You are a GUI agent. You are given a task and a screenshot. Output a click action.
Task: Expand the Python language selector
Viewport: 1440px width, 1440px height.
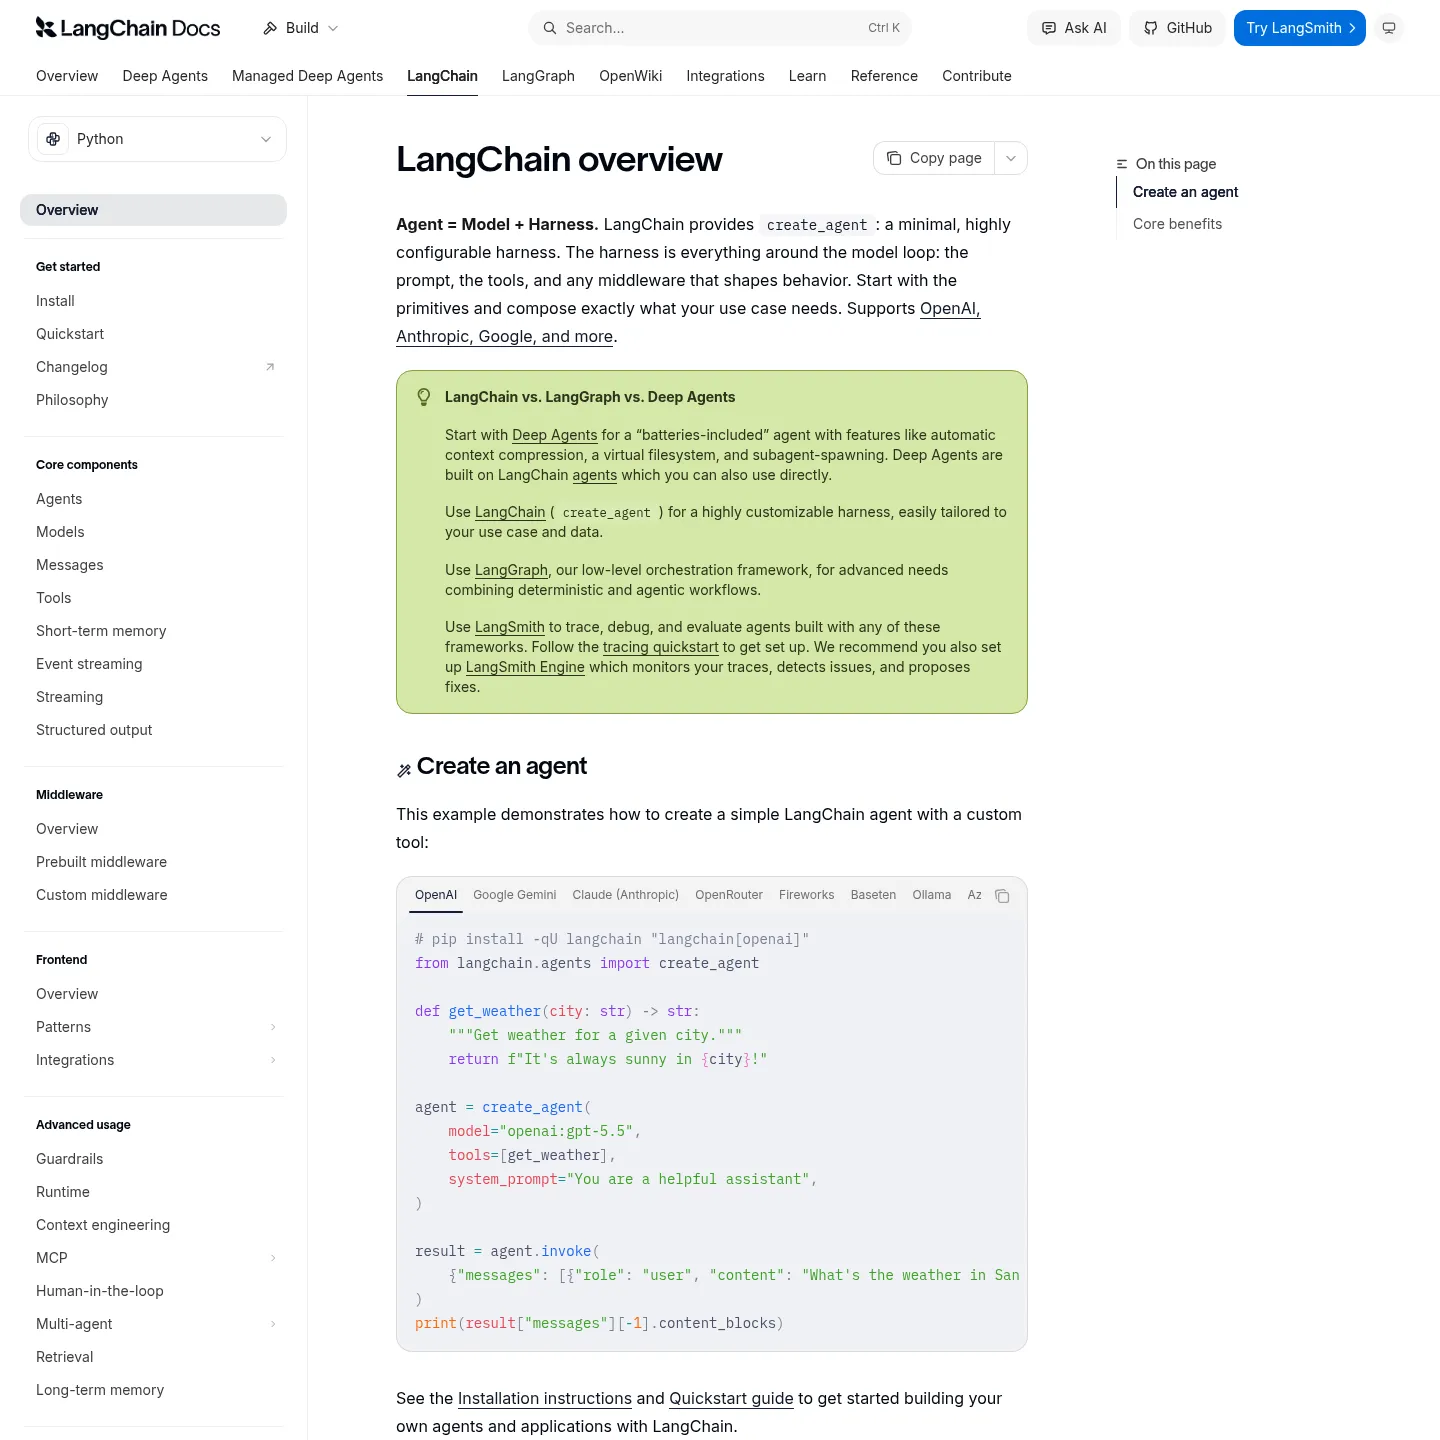[157, 139]
